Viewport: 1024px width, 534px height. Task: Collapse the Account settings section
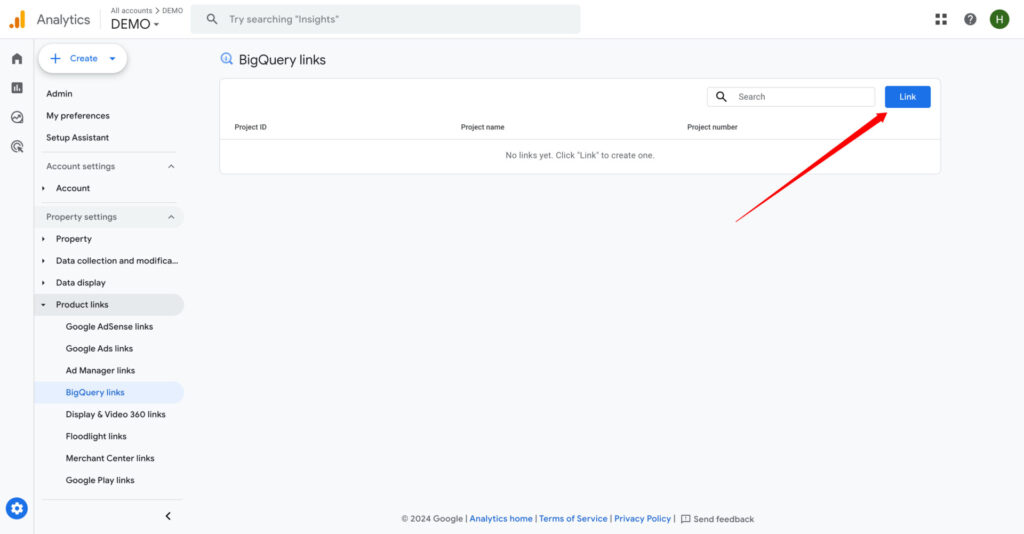click(x=171, y=167)
